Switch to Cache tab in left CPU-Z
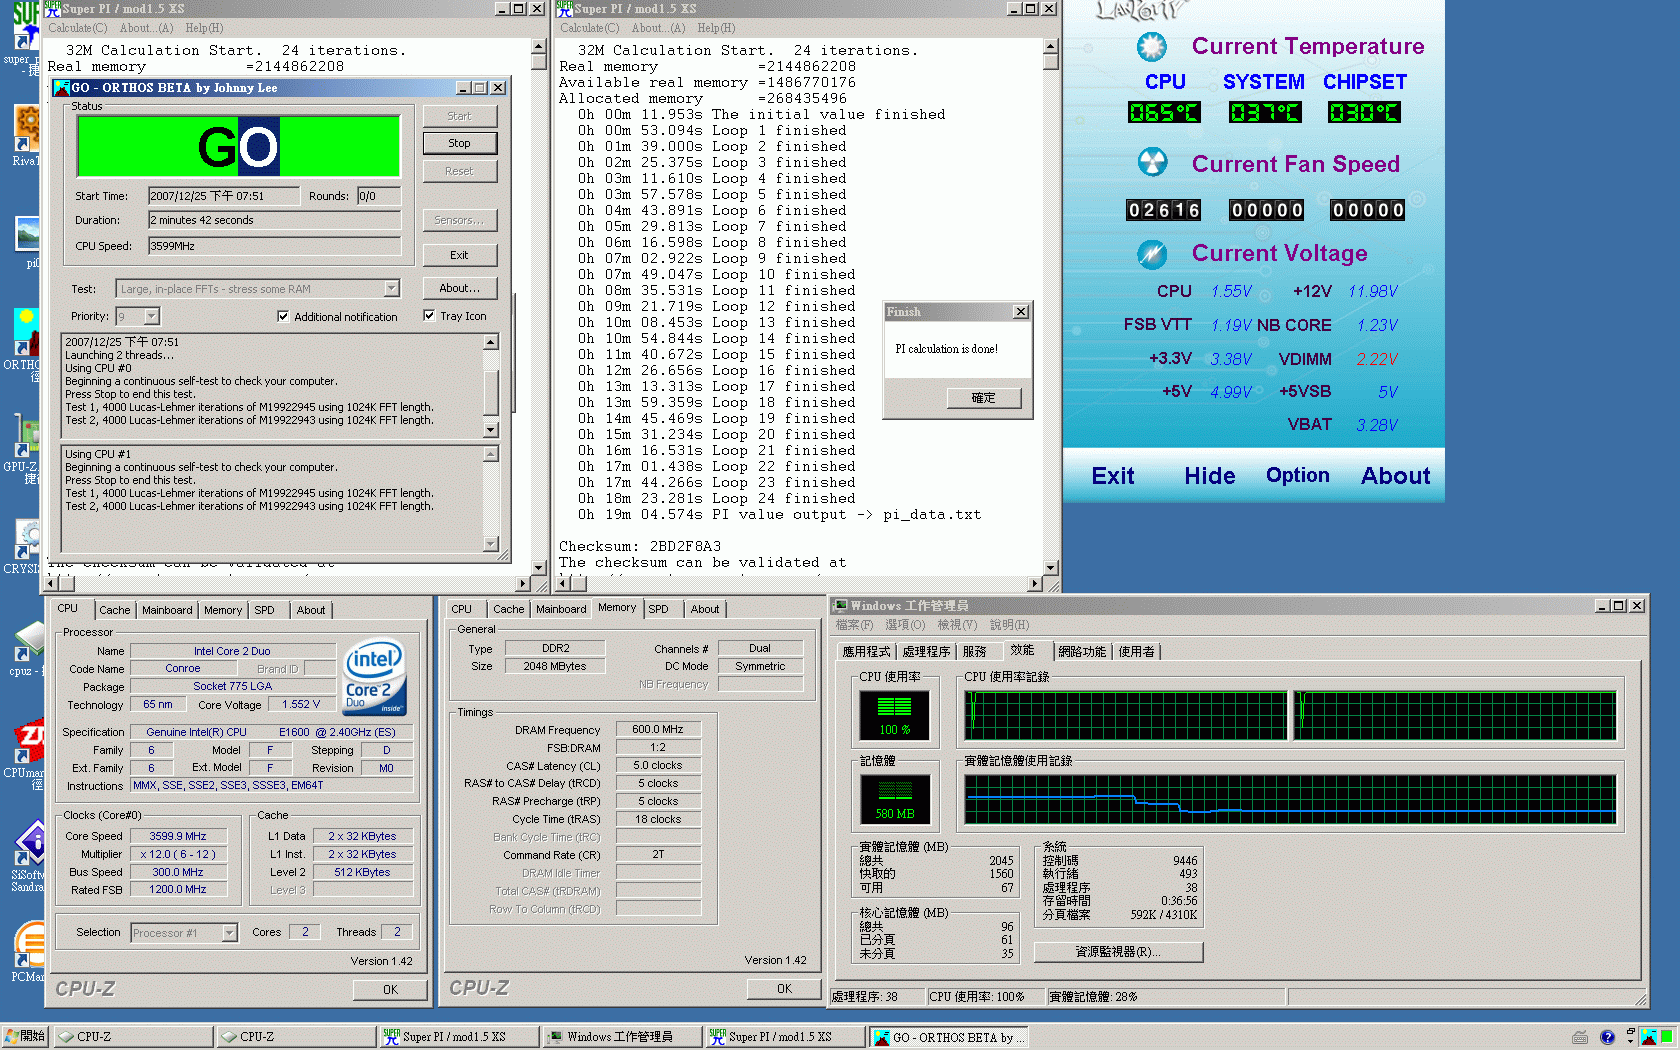This screenshot has height=1050, width=1680. (114, 610)
